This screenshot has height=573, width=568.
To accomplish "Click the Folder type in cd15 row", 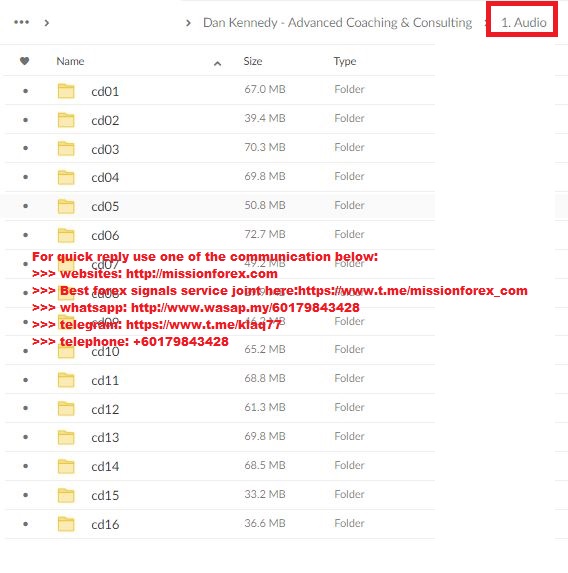I will click(349, 494).
